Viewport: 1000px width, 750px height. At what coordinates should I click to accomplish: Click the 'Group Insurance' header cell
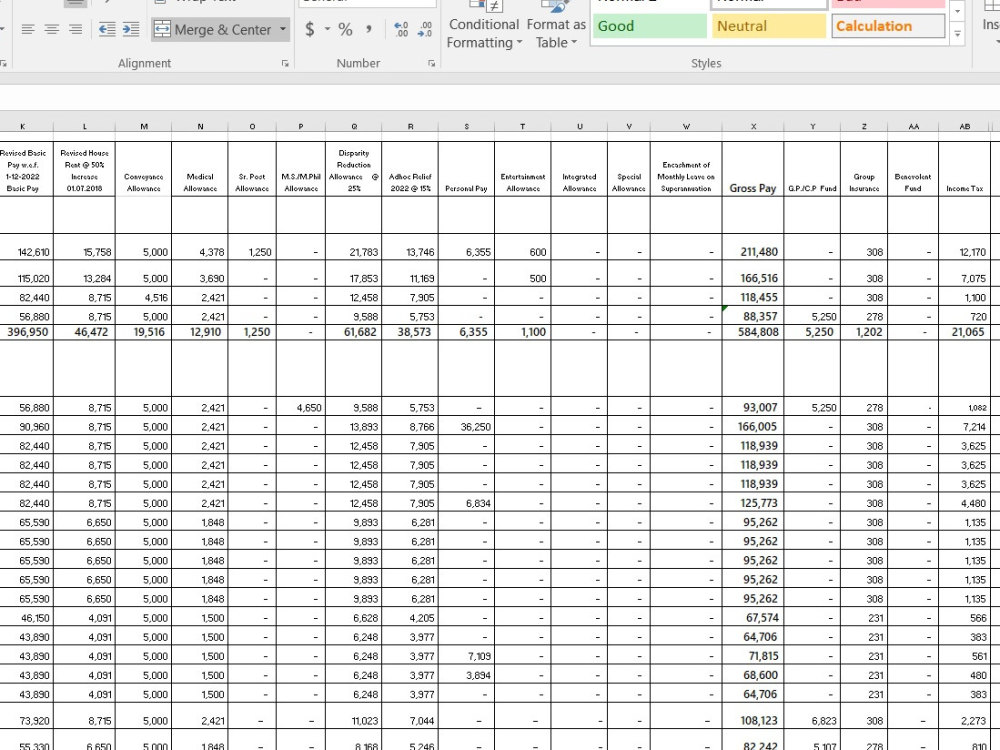tap(864, 169)
